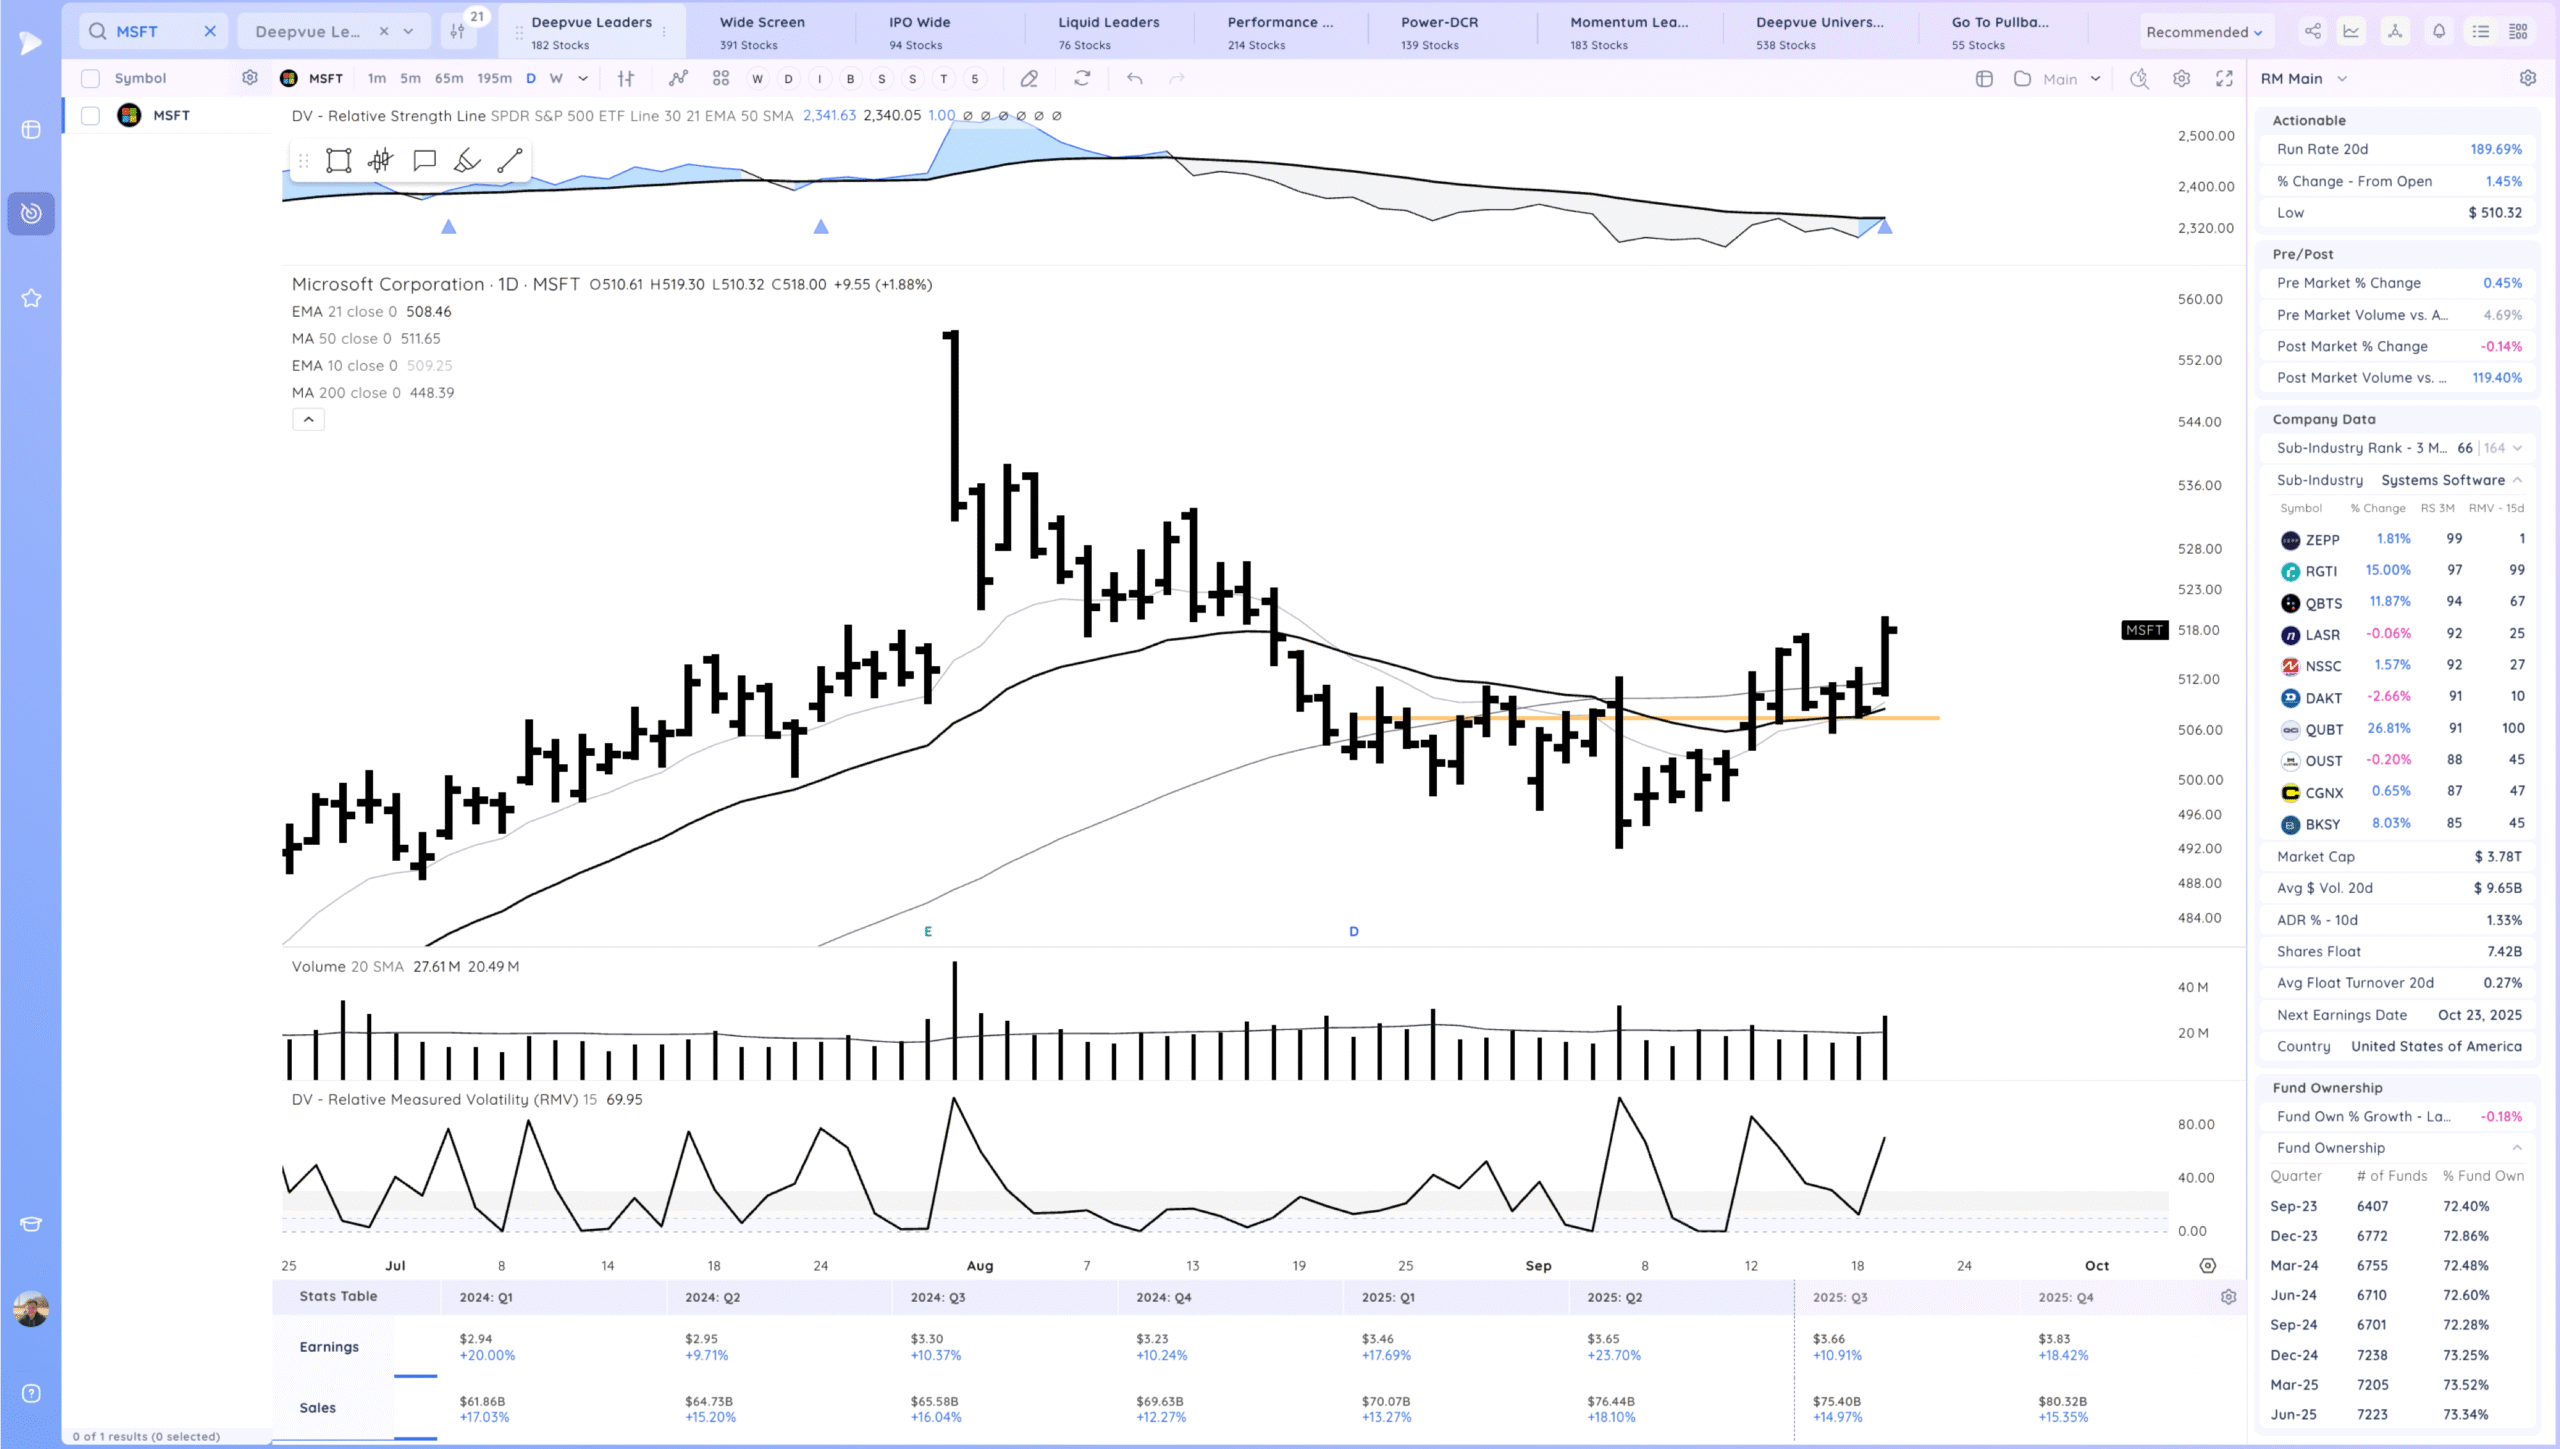Open the Deepvue Le... list dropdown chevron

408,31
